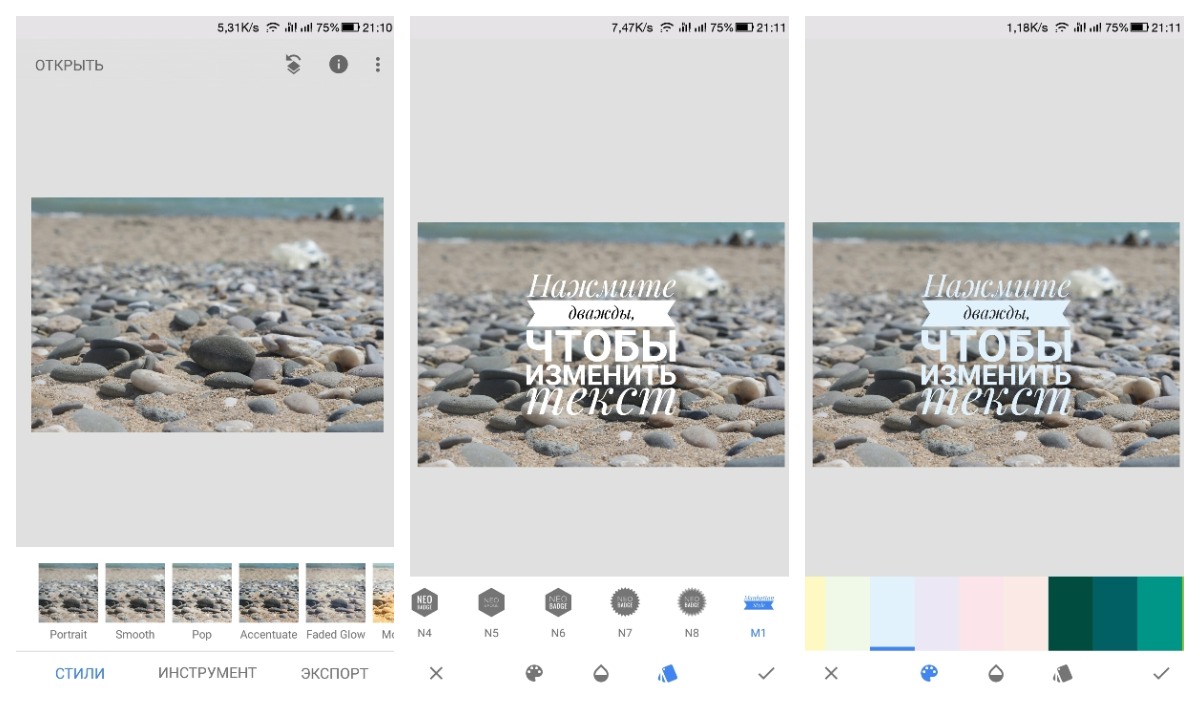Screen dimensions: 1200x711
Task: Confirm with checkmark below color swatches
Action: point(1161,674)
